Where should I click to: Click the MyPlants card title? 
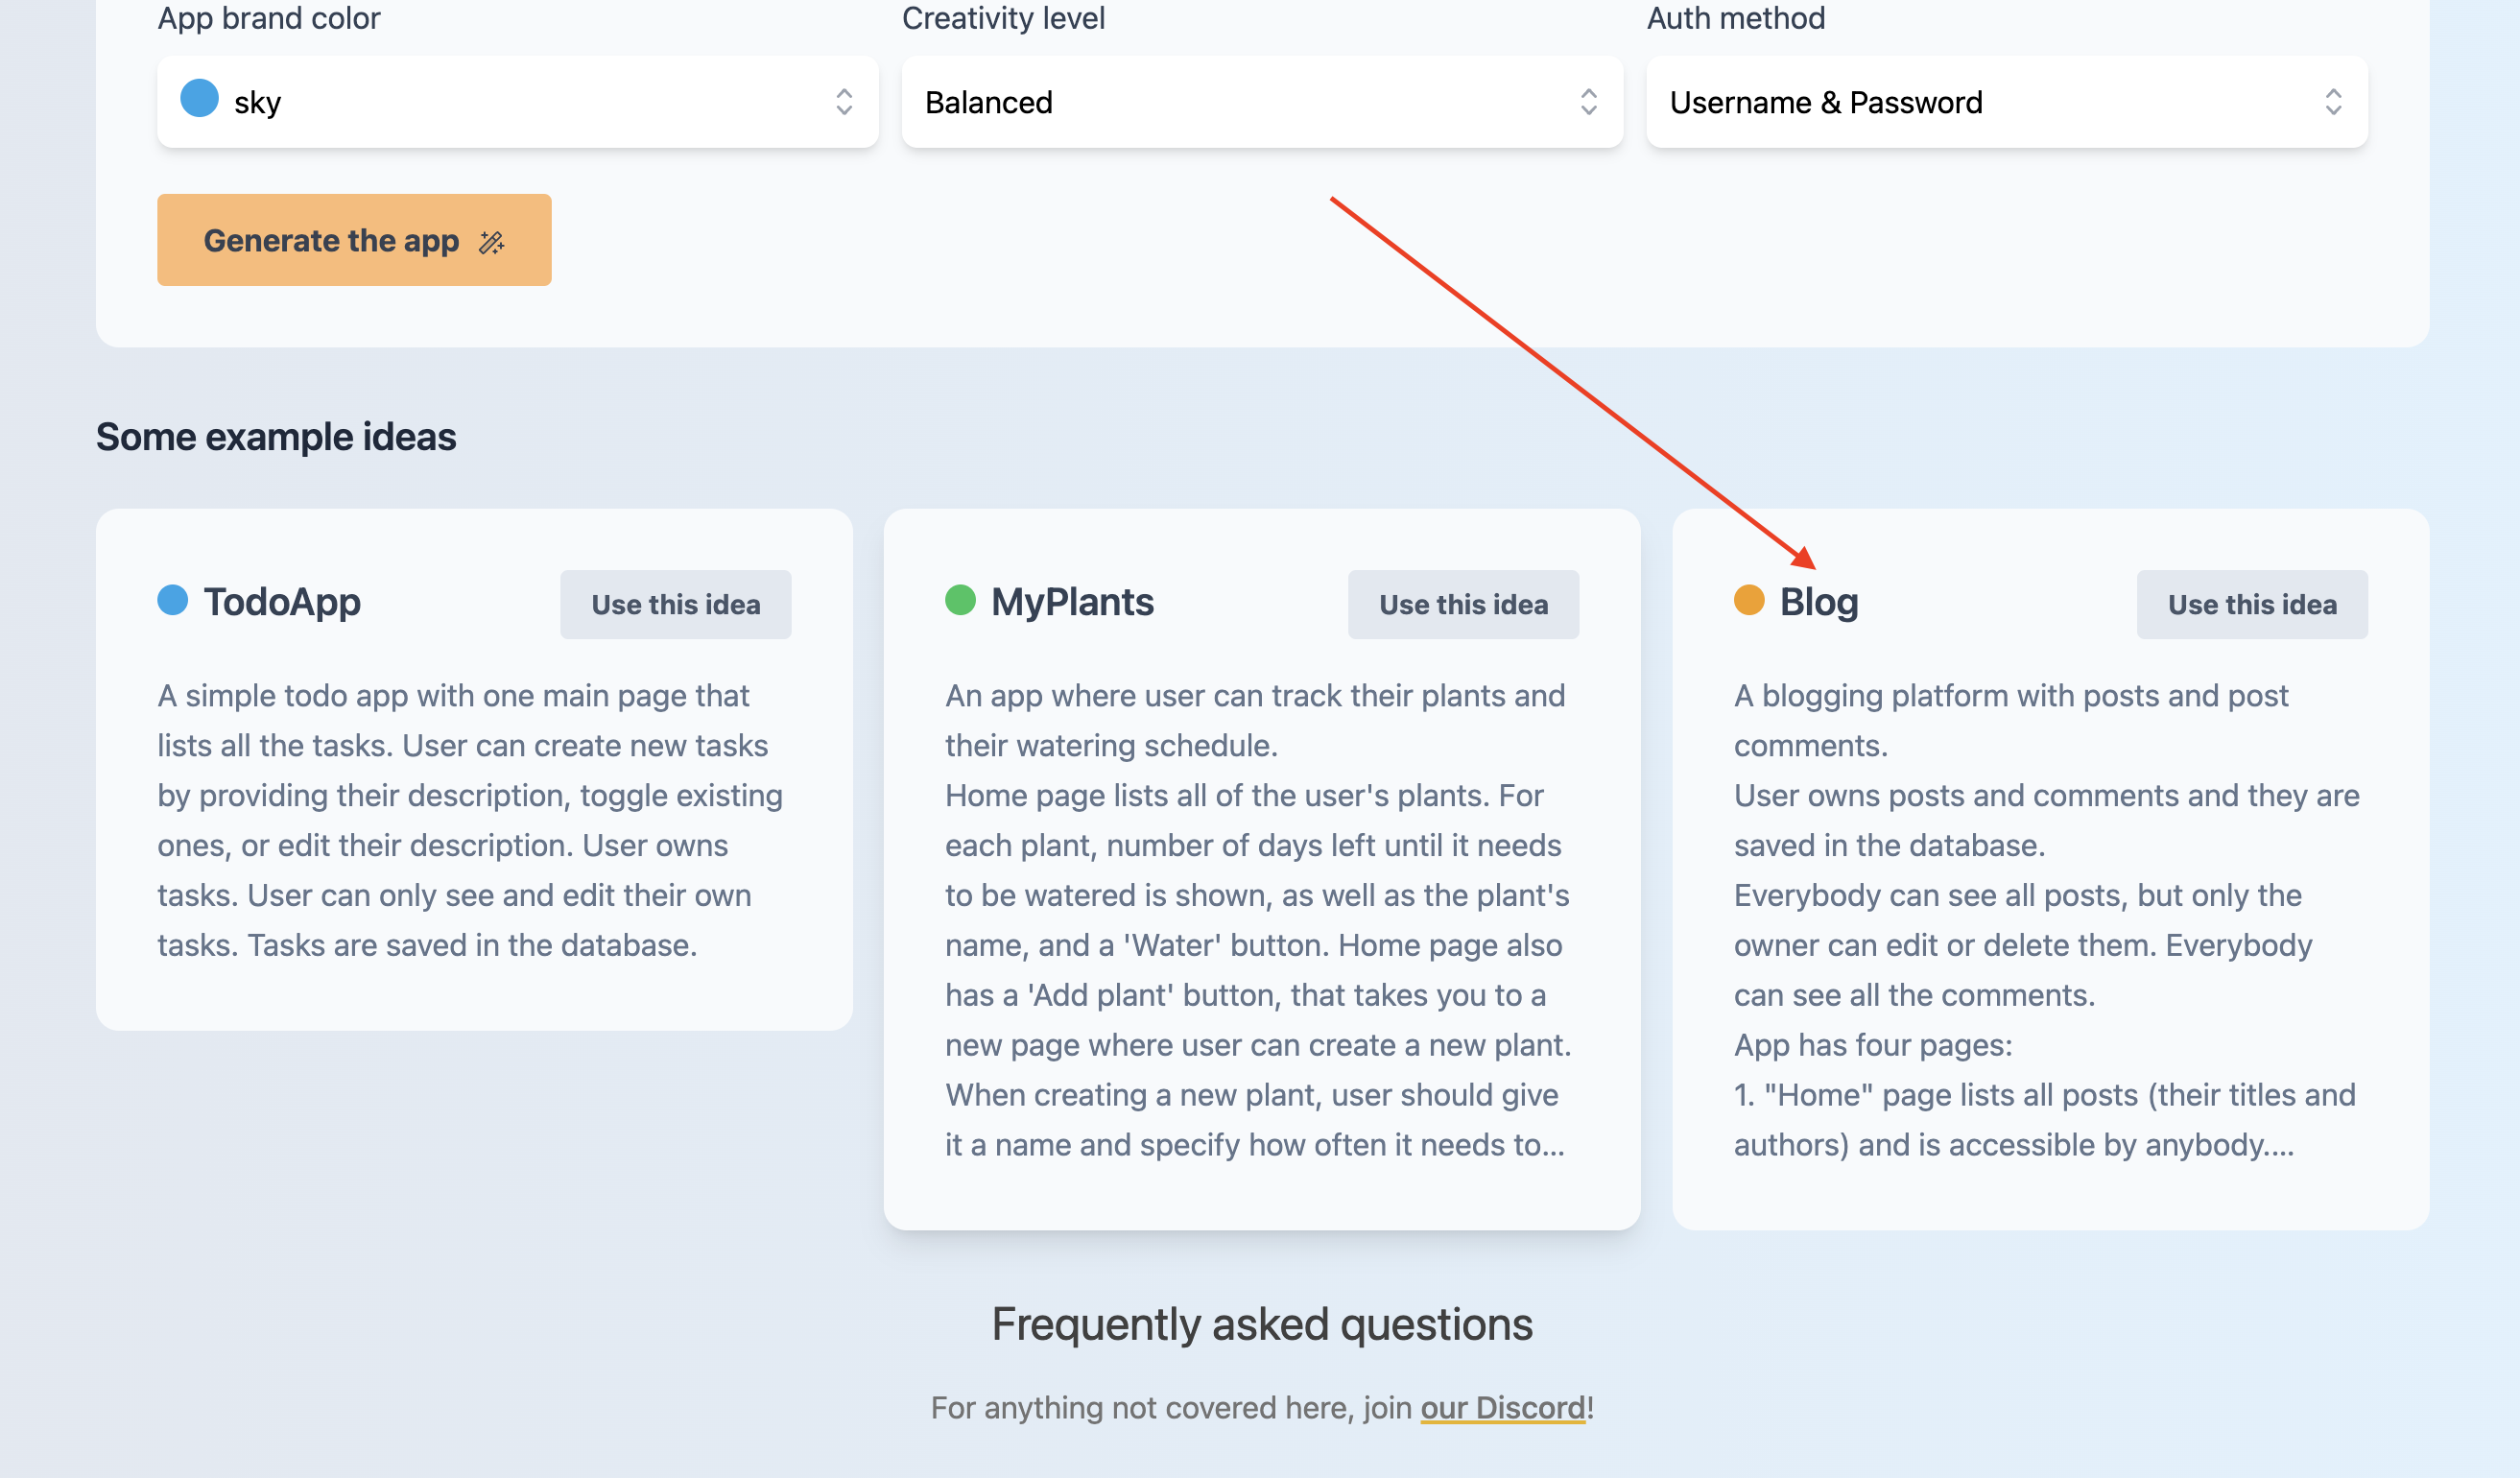1072,602
